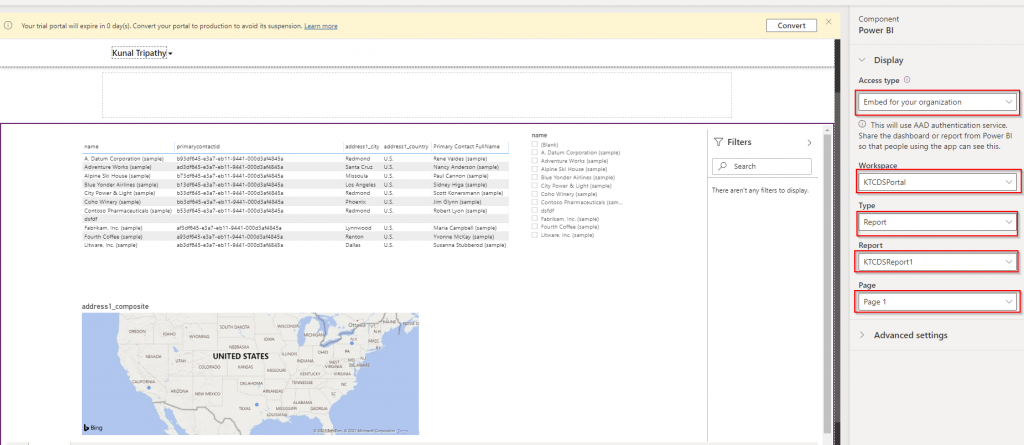Viewport: 1024px width, 445px height.
Task: Check Coho Winery (sample) slicer checkbox
Action: pyautogui.click(x=535, y=194)
